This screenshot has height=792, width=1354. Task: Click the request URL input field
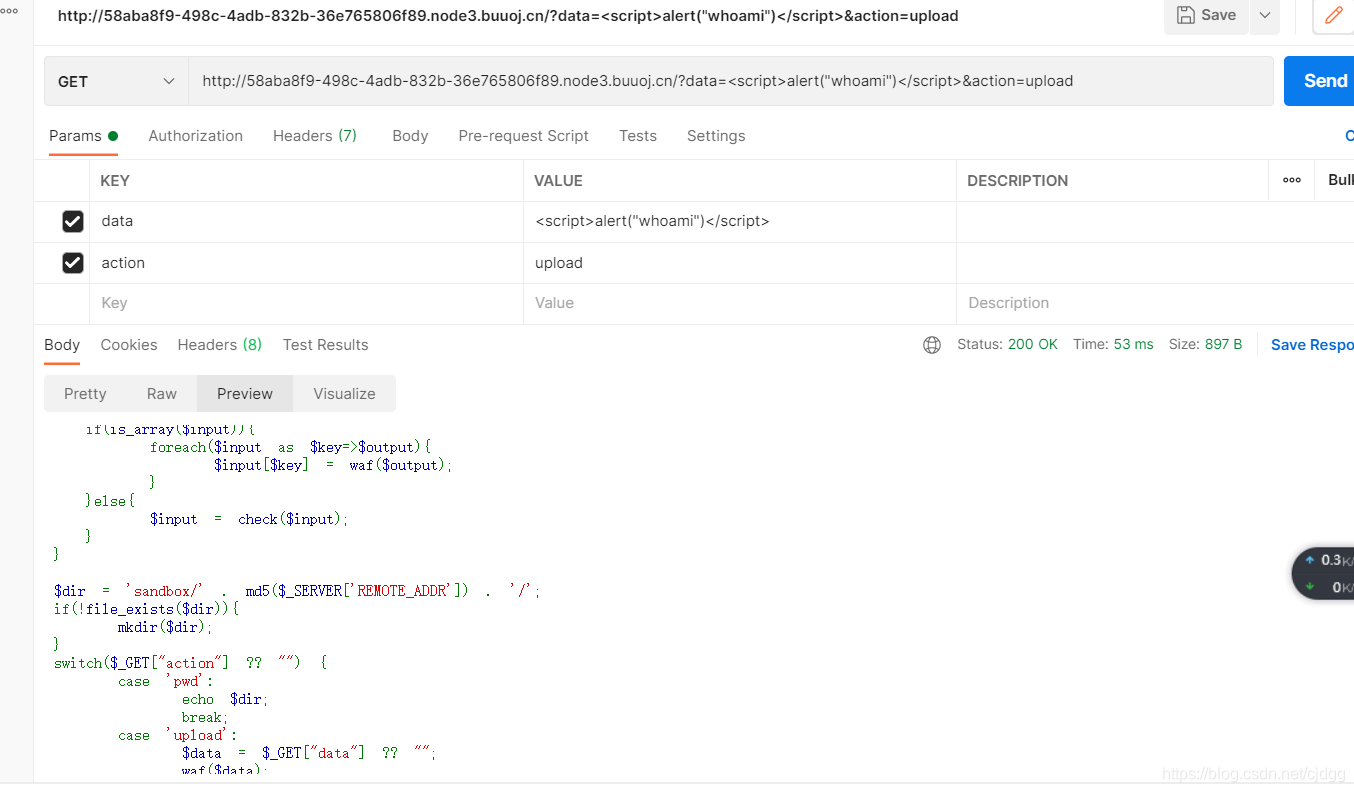tap(731, 81)
